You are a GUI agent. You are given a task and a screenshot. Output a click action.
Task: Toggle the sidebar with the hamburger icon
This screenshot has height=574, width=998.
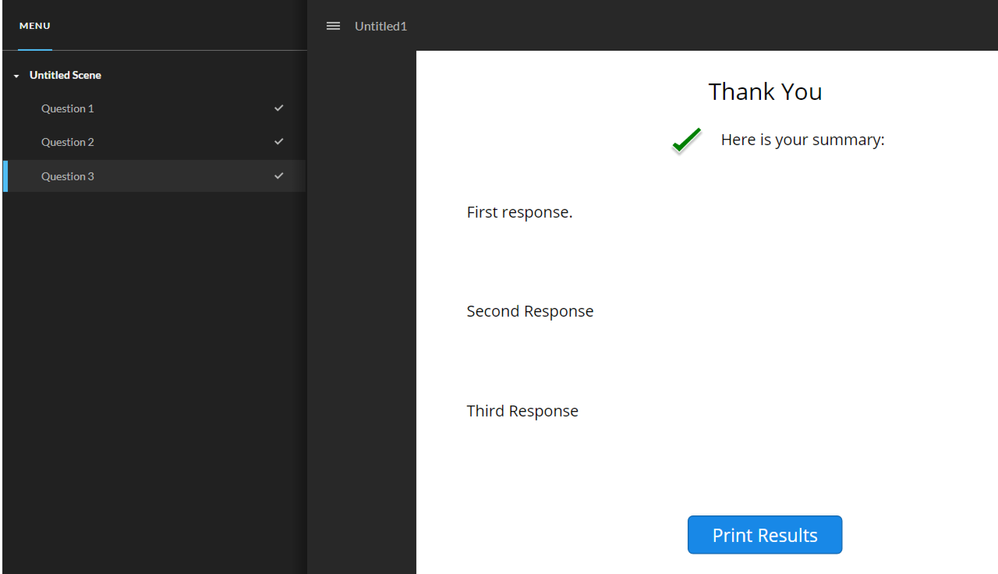(x=333, y=26)
